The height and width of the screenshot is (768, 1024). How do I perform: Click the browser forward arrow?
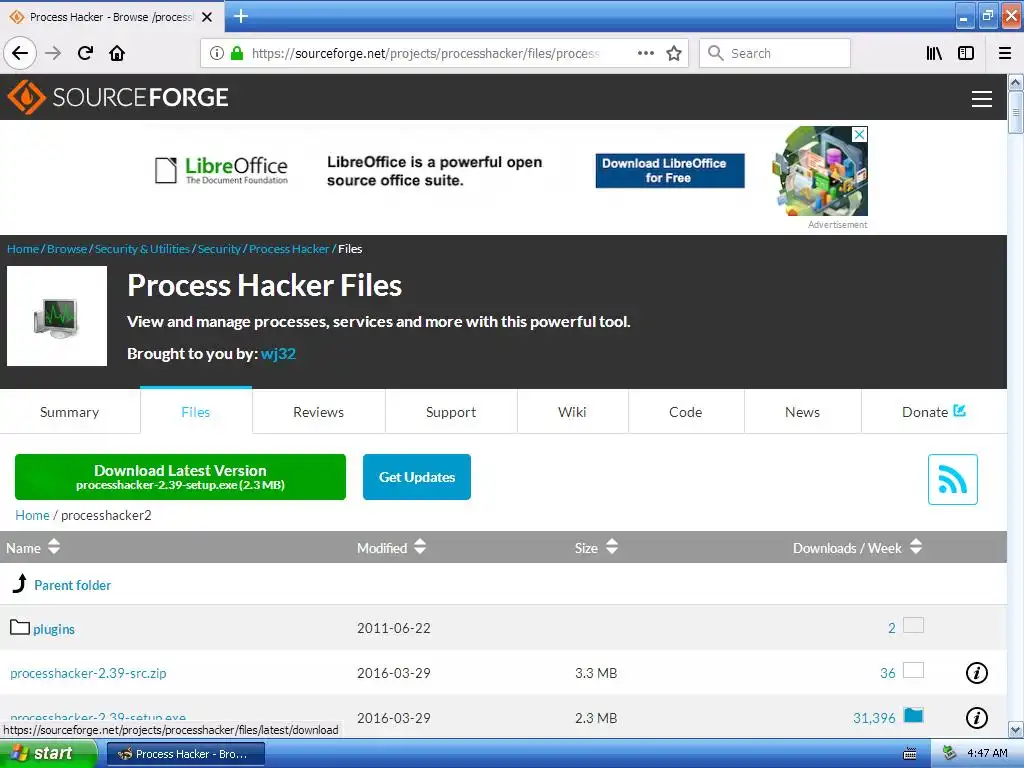(53, 53)
